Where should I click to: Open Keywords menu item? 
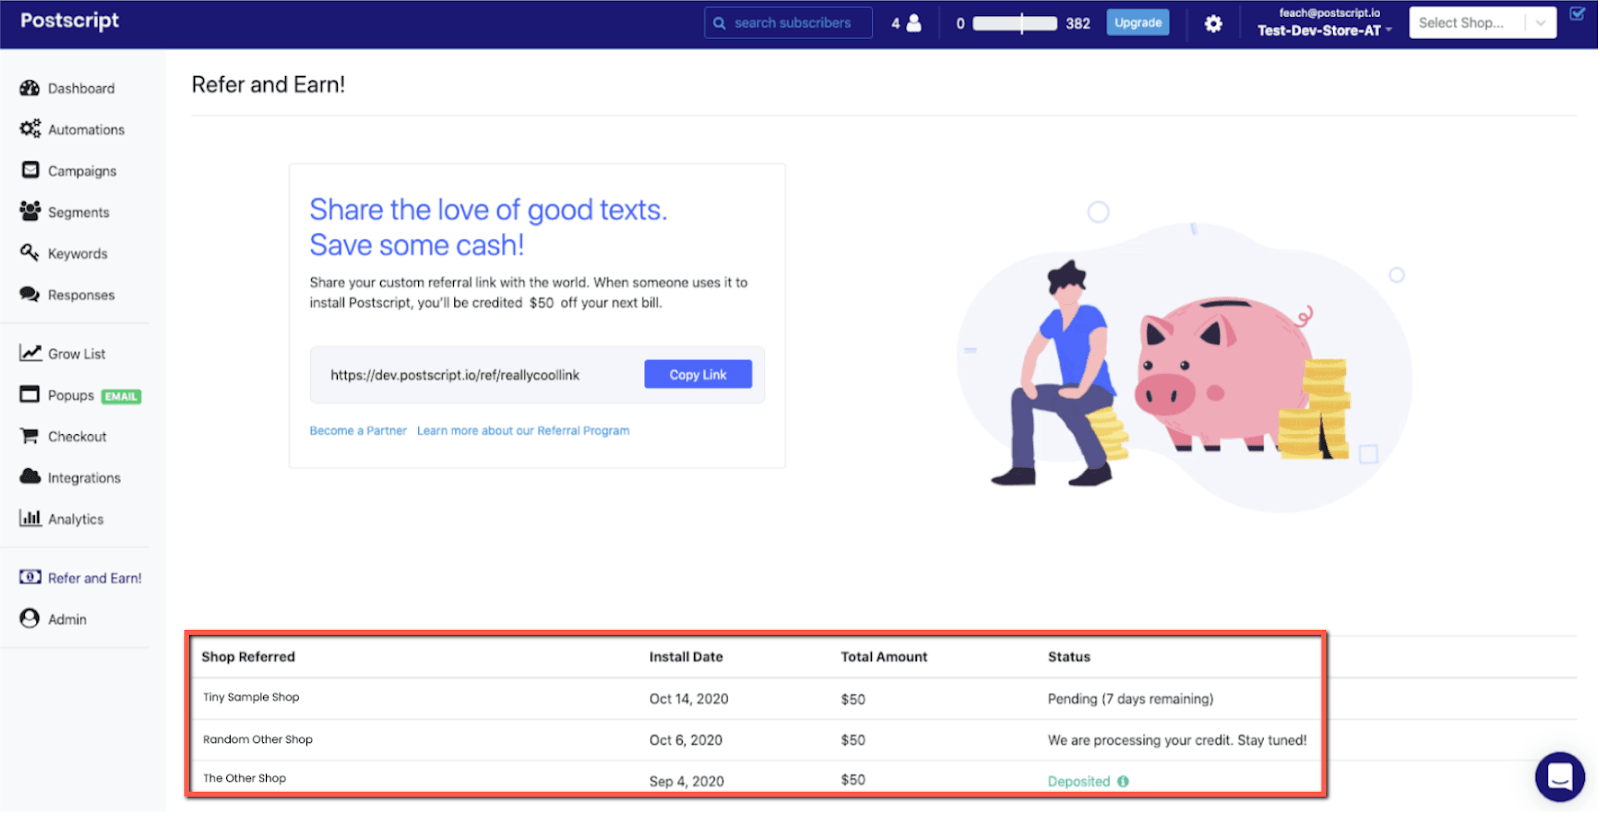click(x=77, y=253)
